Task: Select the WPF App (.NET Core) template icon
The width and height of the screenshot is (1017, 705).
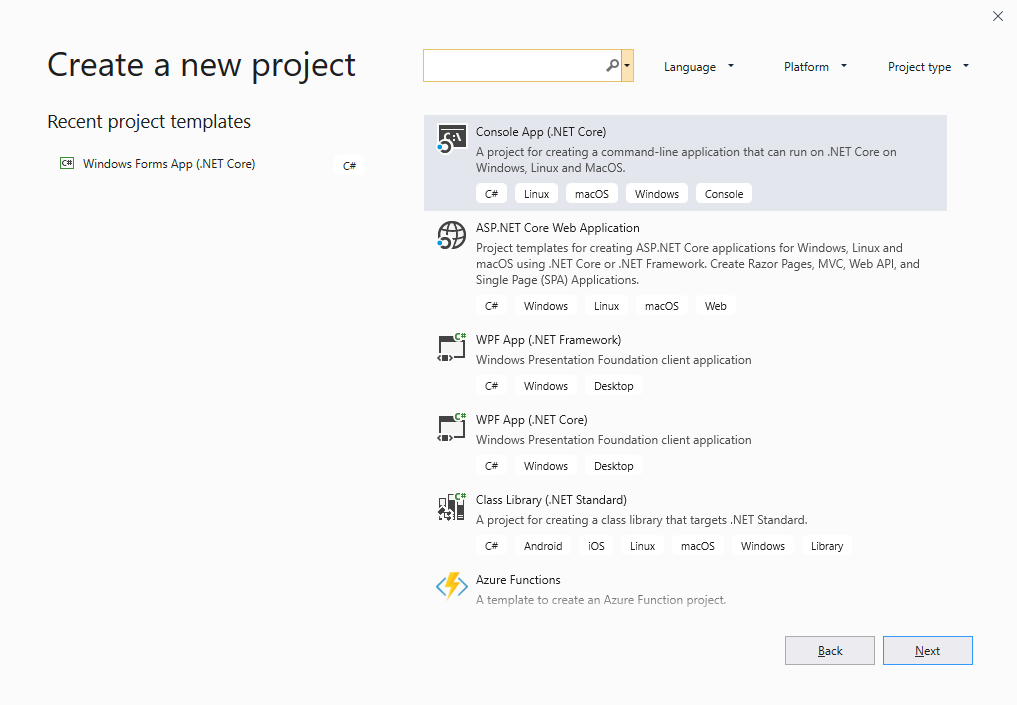Action: (x=451, y=427)
